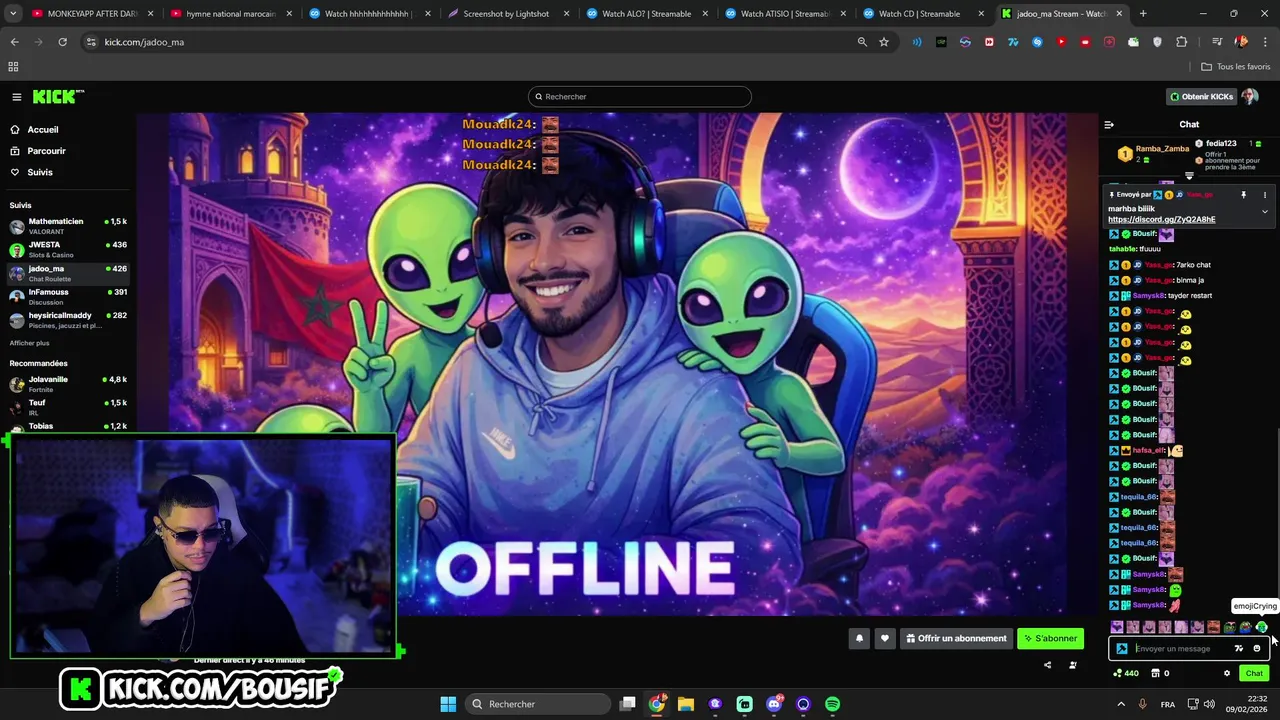Click the S'abonner button
The image size is (1280, 720).
coord(1050,638)
